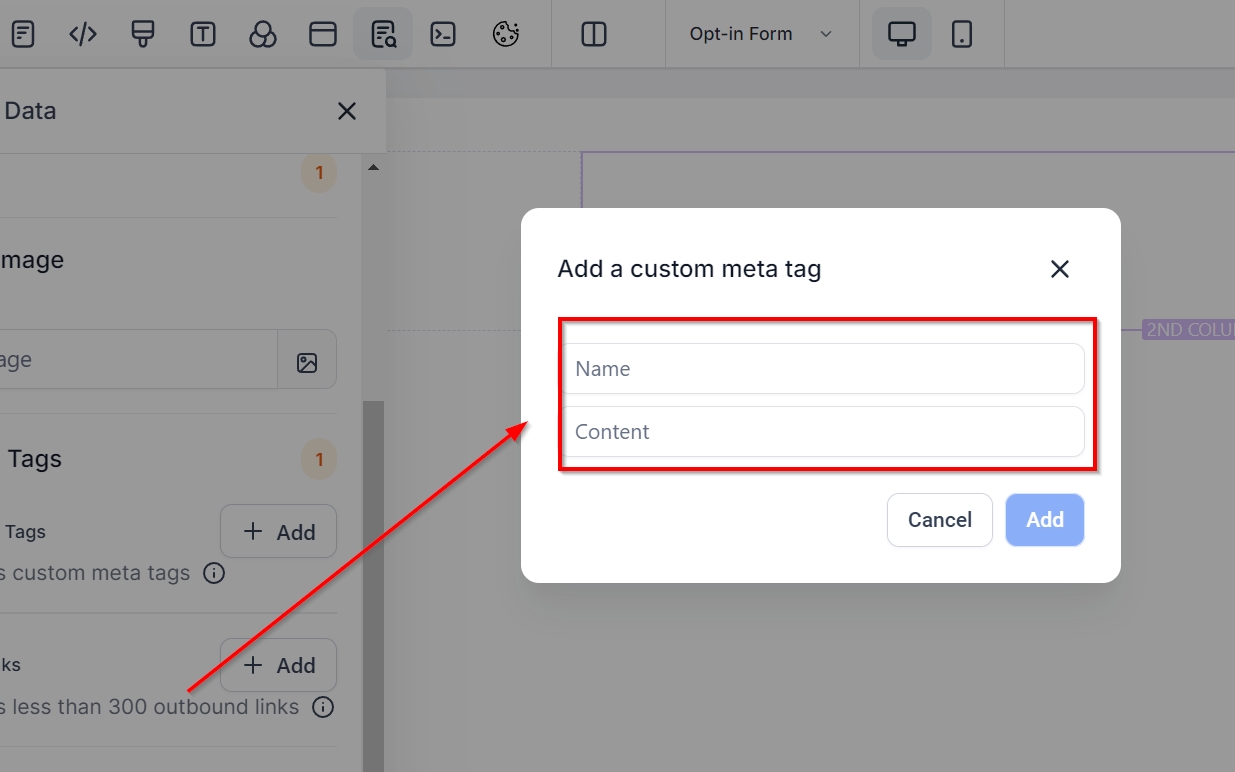
Task: Focus the Content input field
Action: 822,432
